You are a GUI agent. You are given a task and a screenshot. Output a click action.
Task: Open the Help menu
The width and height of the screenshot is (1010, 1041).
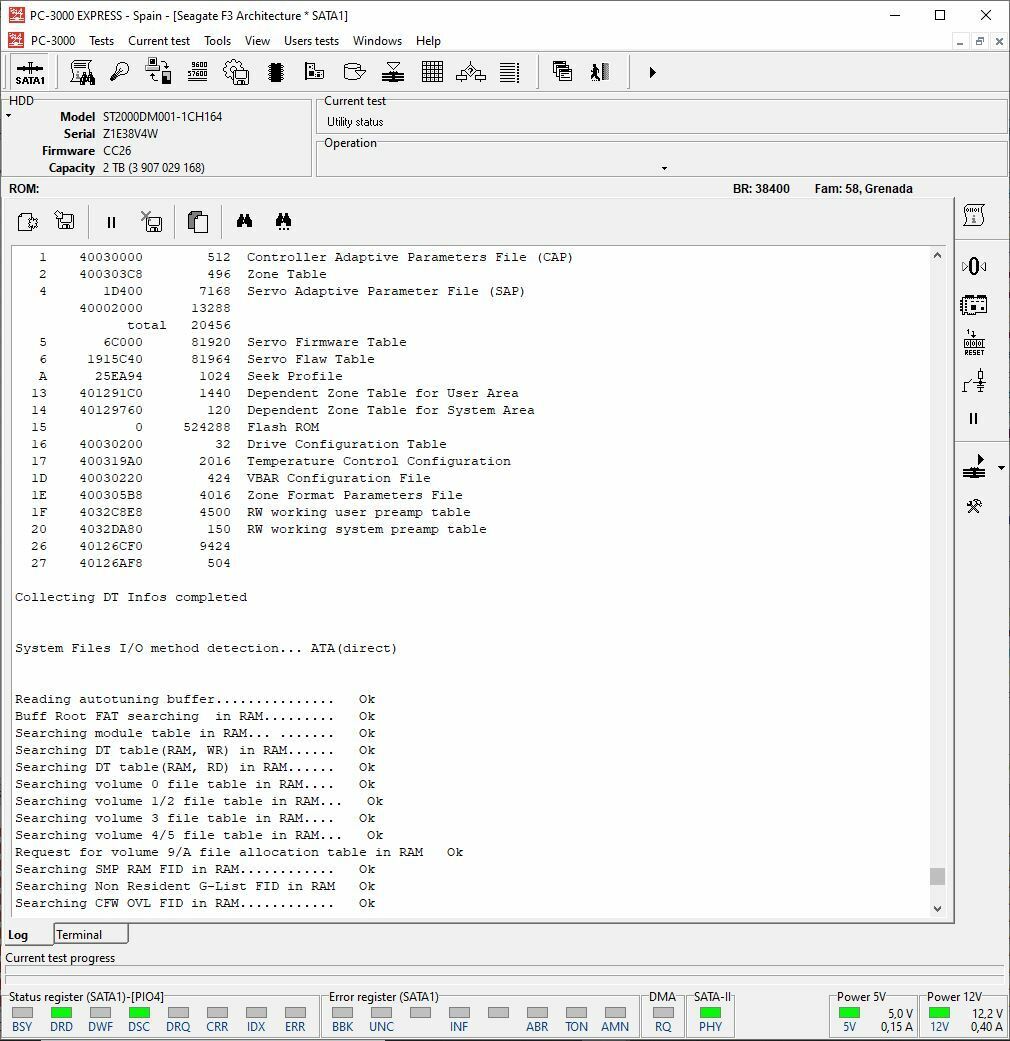[428, 40]
